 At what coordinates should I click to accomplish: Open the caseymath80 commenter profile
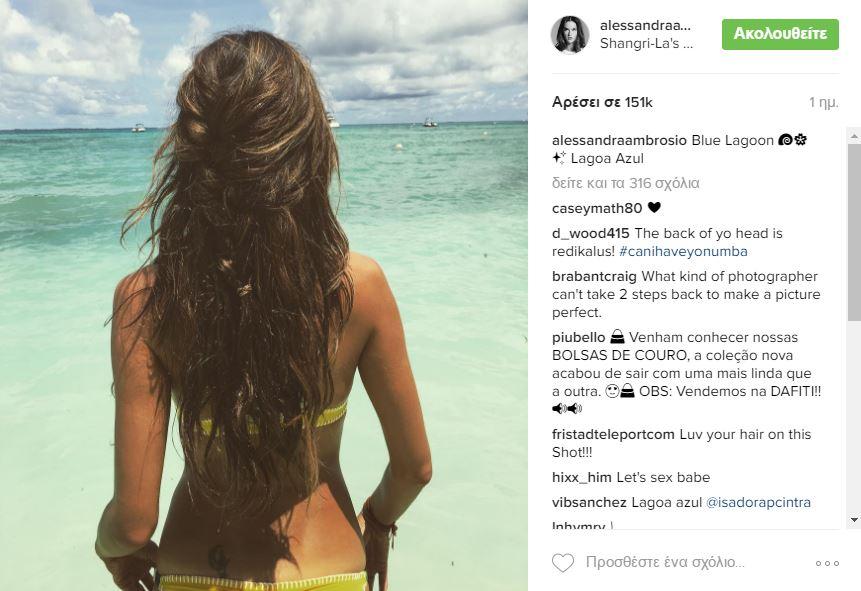point(597,208)
